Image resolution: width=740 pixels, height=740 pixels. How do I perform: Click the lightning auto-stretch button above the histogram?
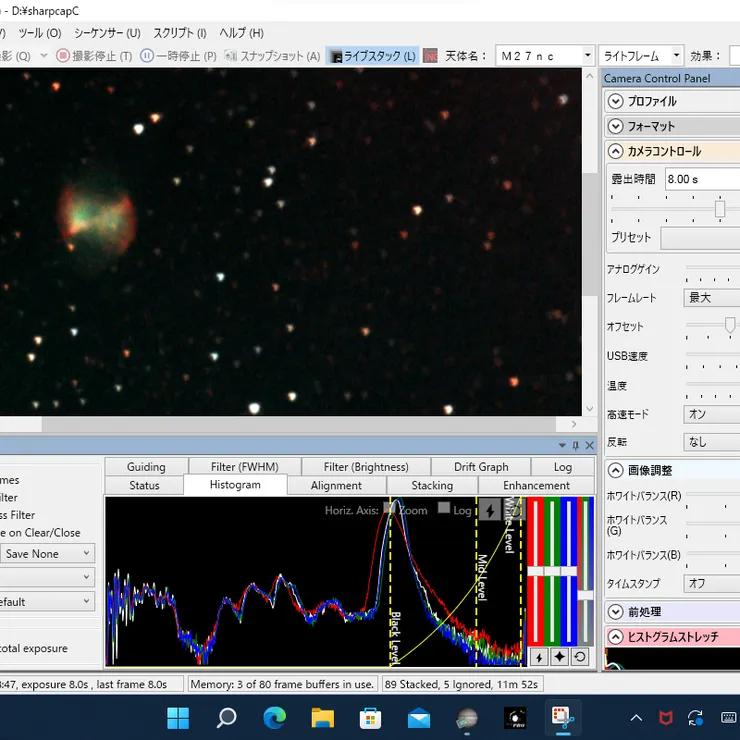pos(490,510)
